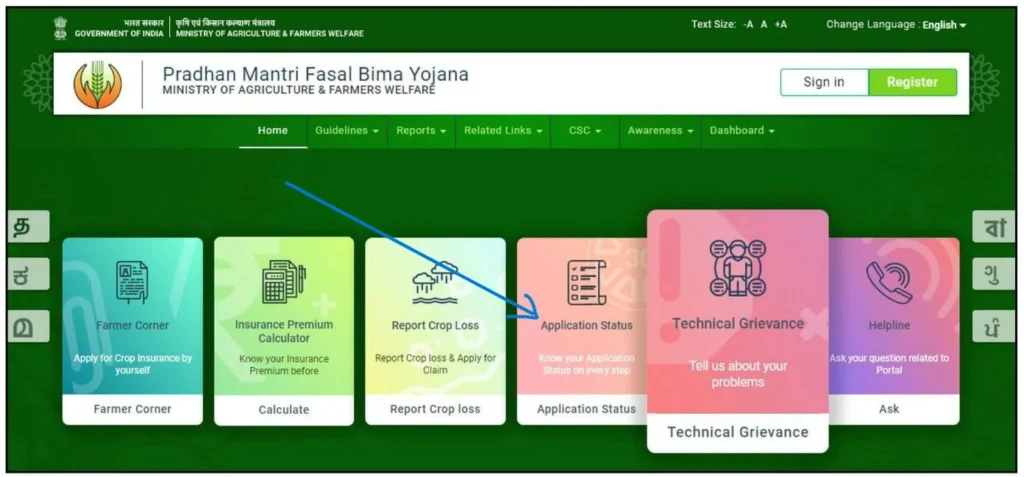Viewport: 1024px width, 477px height.
Task: Select Punjabi language letter tile
Action: click(993, 325)
